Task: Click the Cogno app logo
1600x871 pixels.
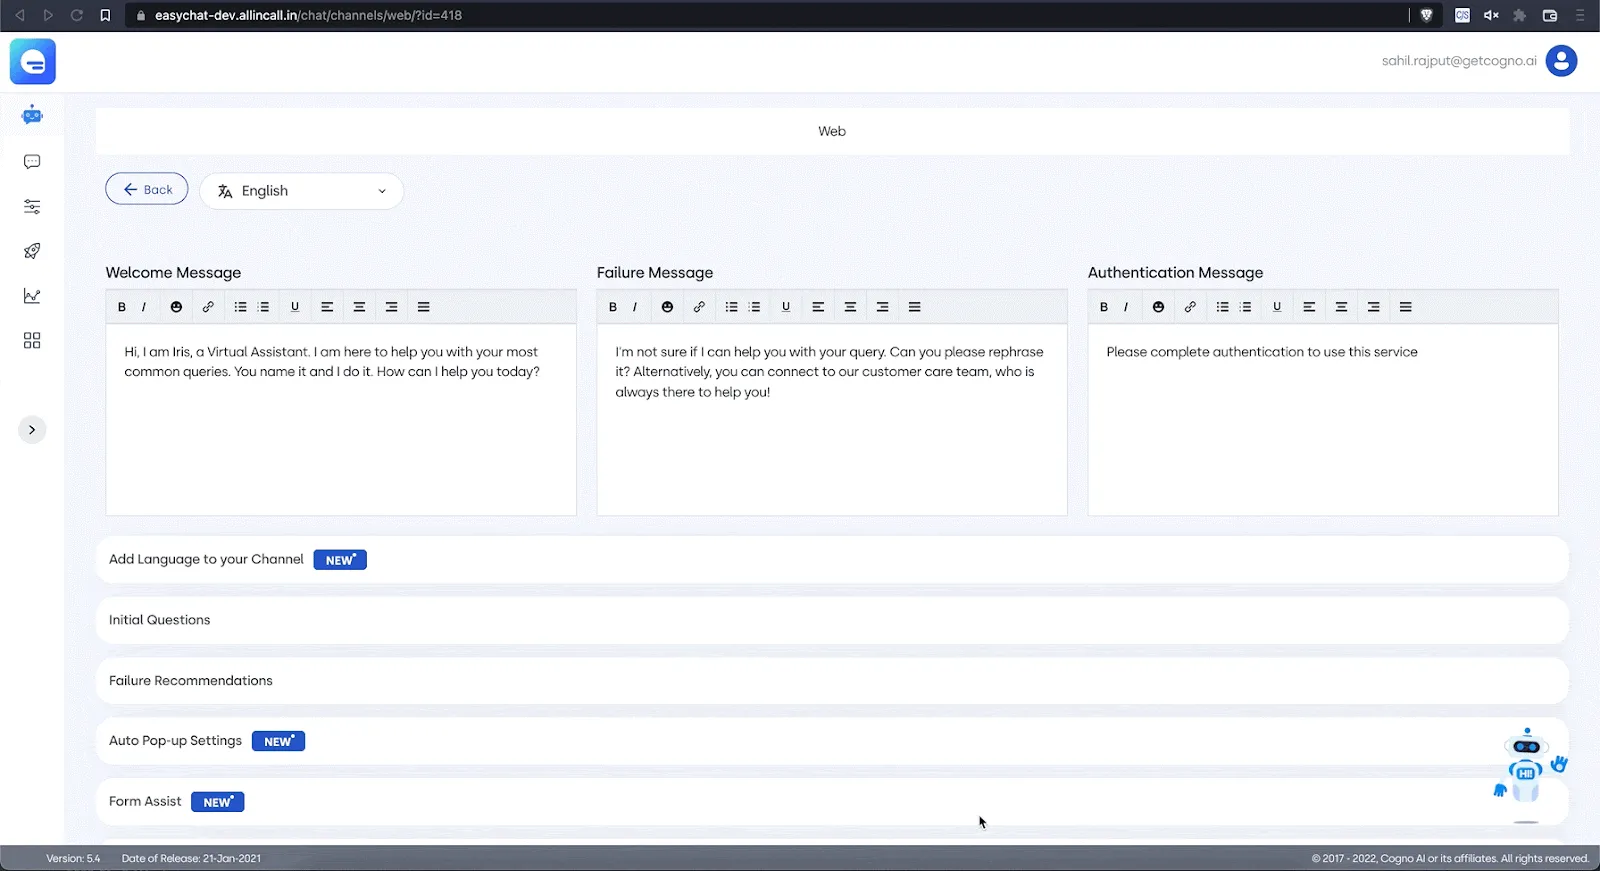Action: click(33, 62)
